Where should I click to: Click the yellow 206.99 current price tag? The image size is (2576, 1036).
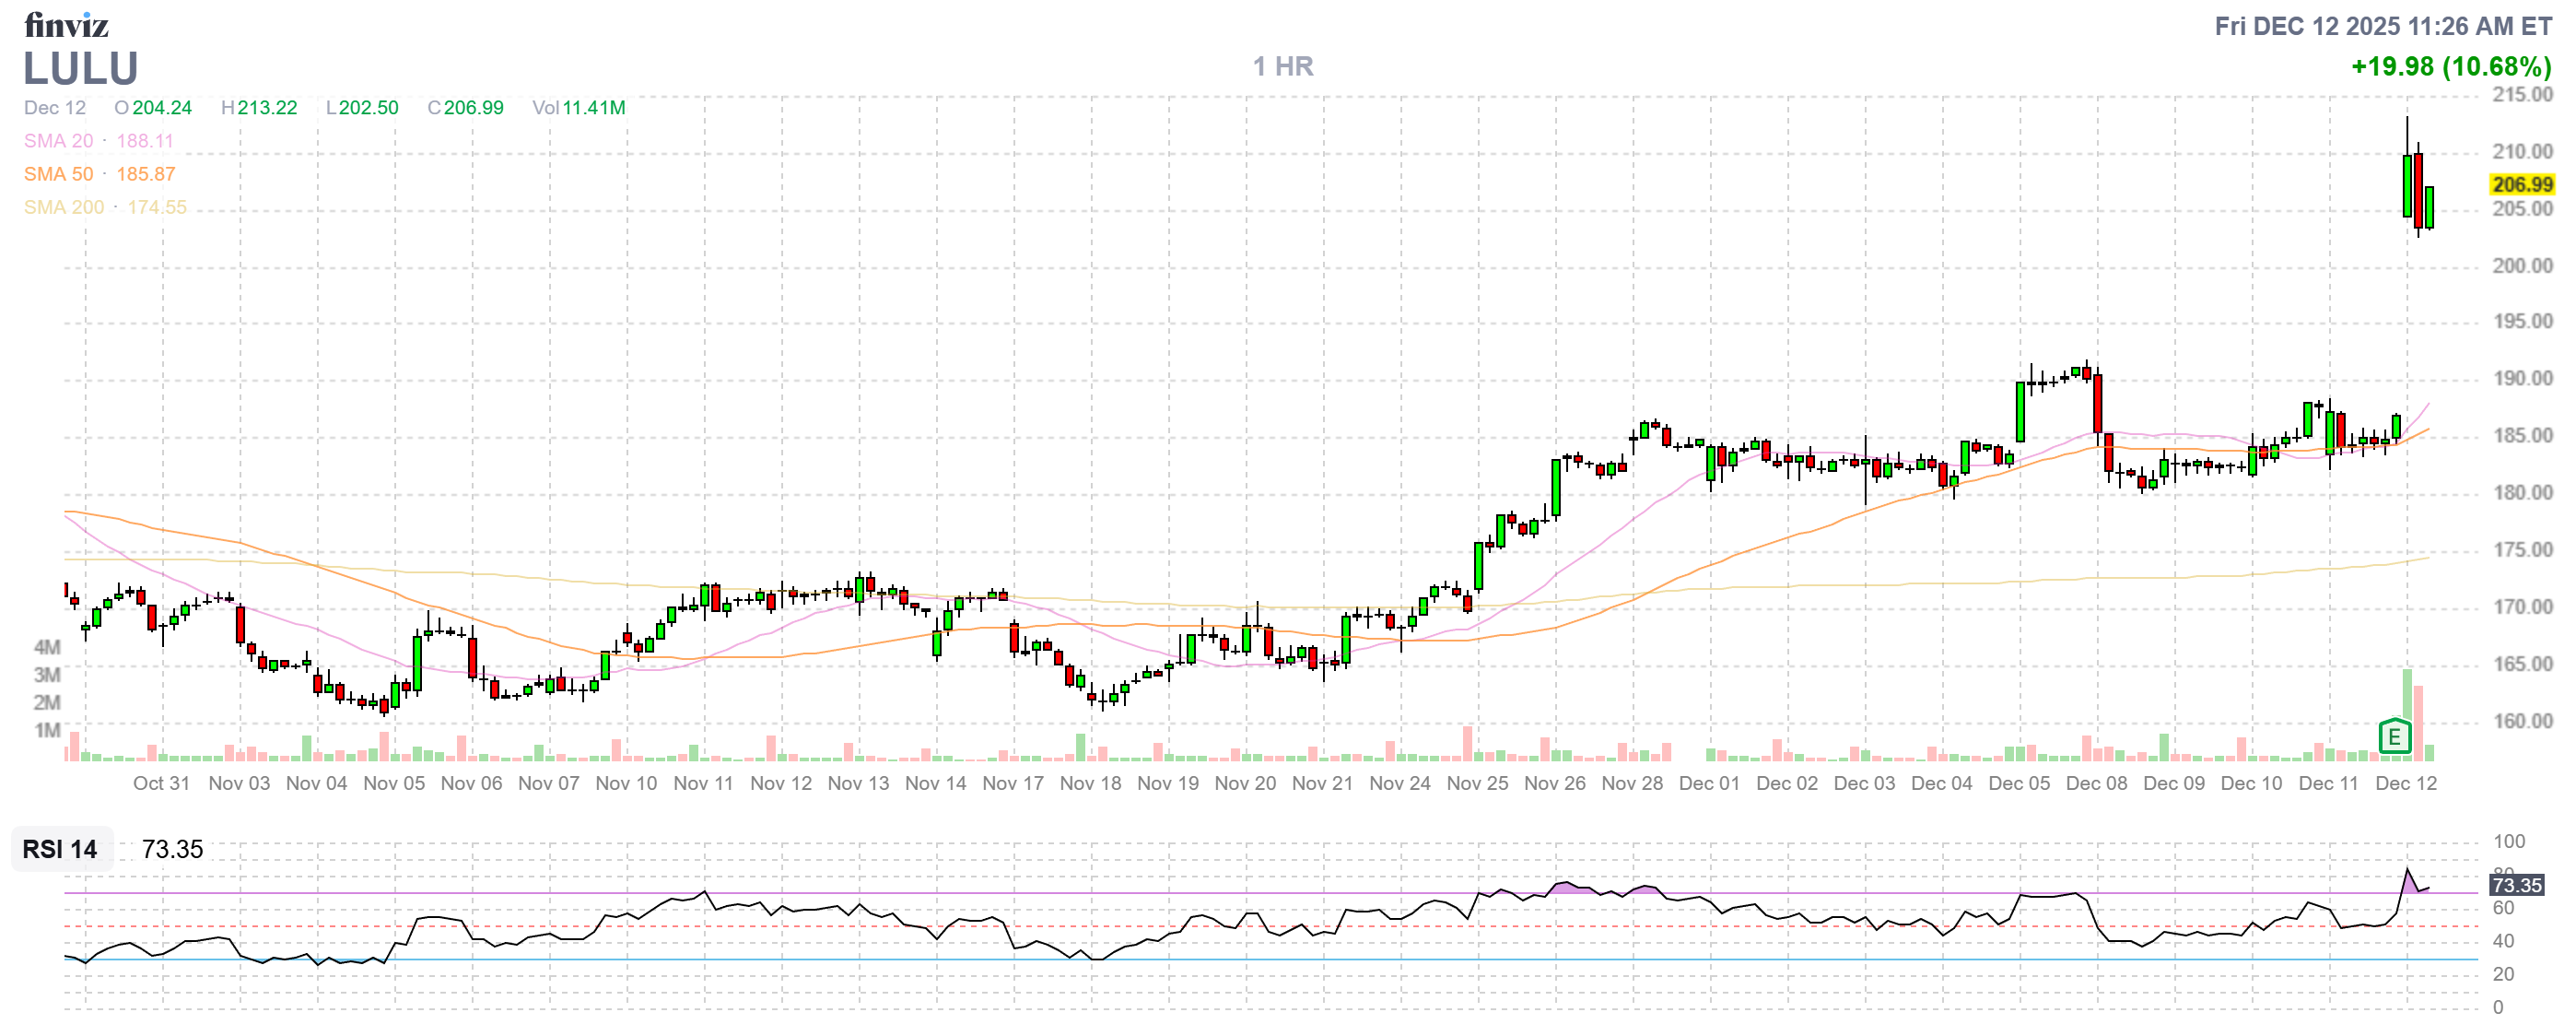(2521, 184)
